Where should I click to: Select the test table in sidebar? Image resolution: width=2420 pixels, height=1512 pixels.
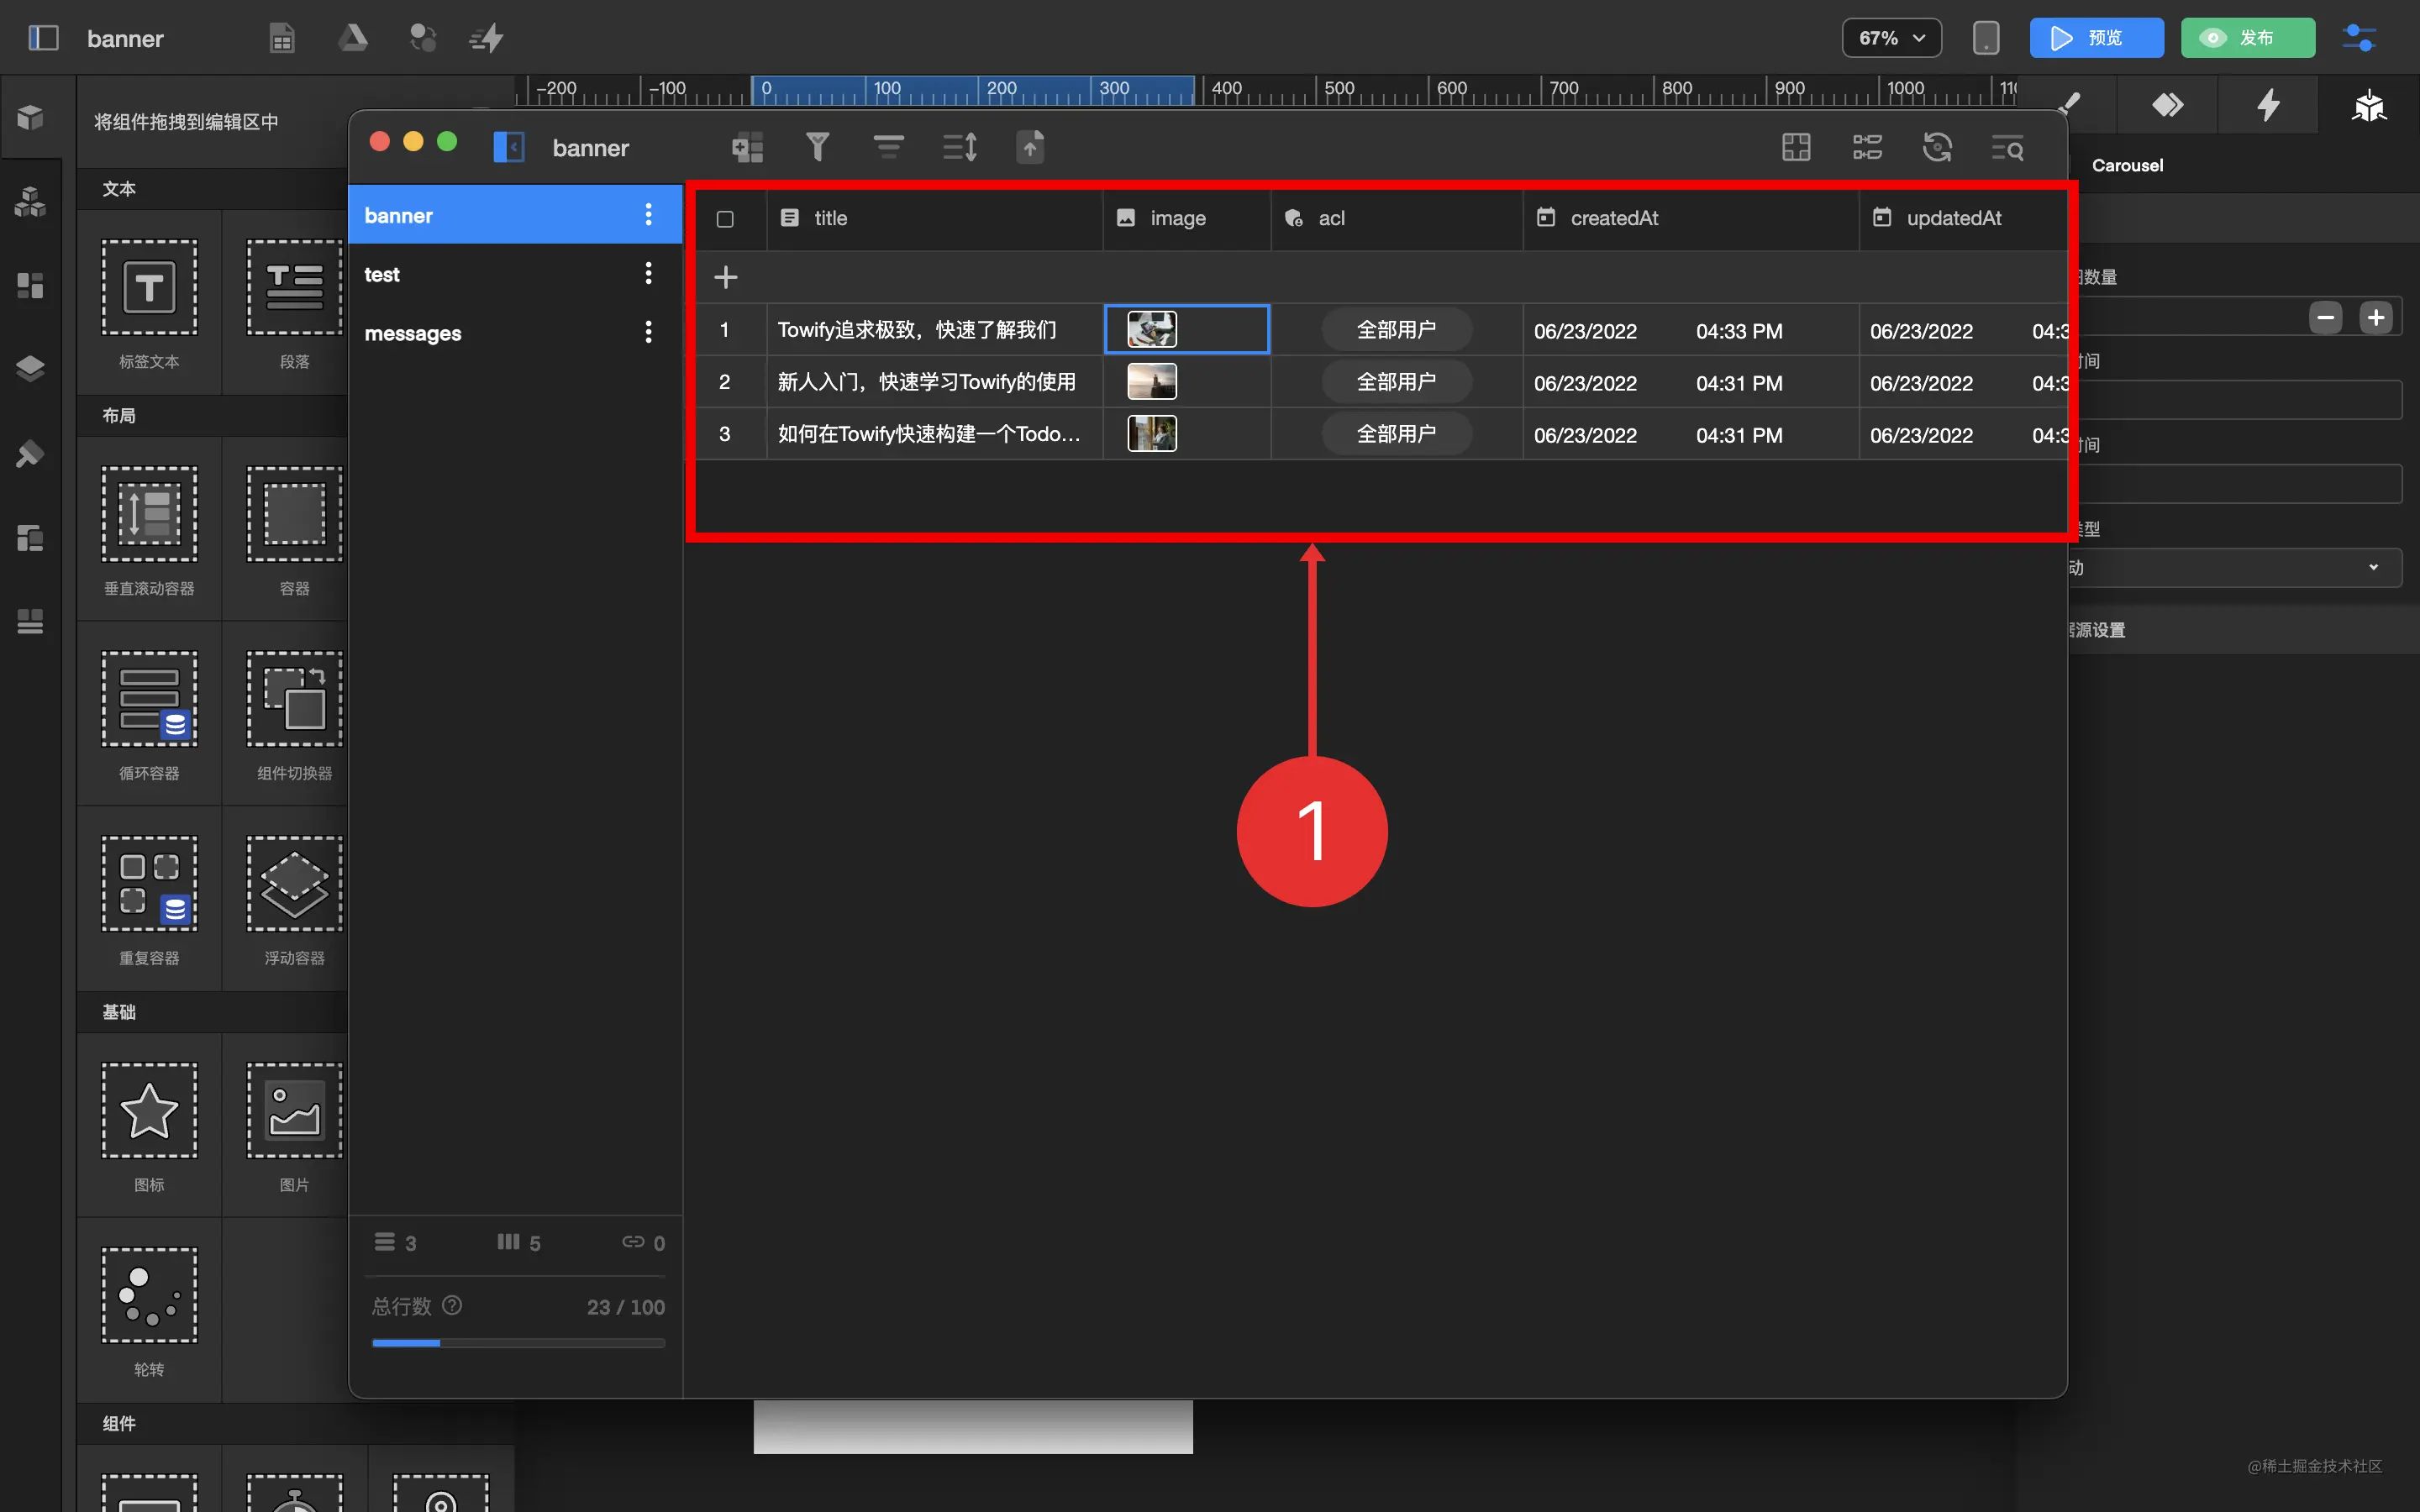382,274
